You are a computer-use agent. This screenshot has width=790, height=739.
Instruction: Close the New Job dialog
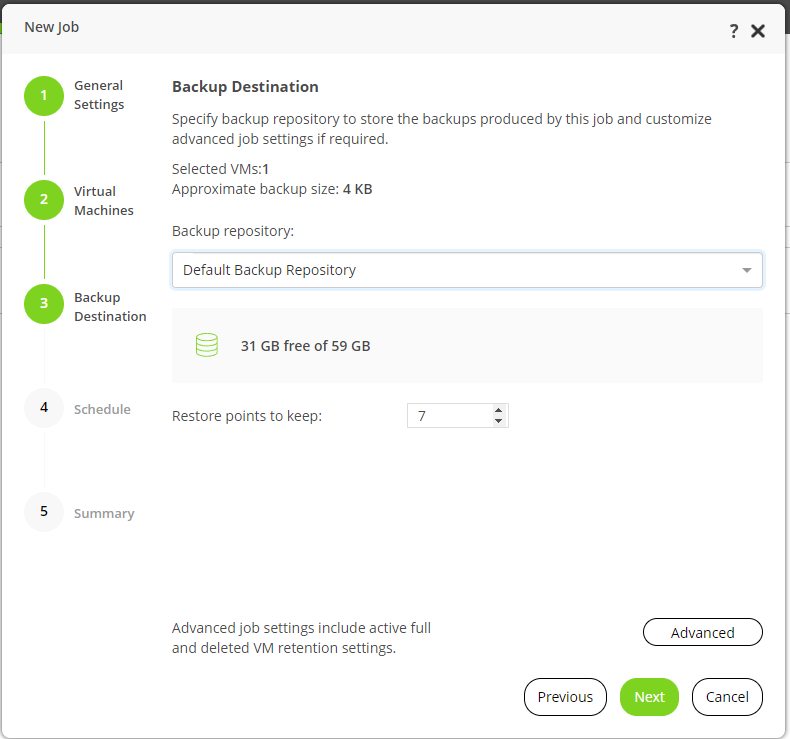click(758, 31)
